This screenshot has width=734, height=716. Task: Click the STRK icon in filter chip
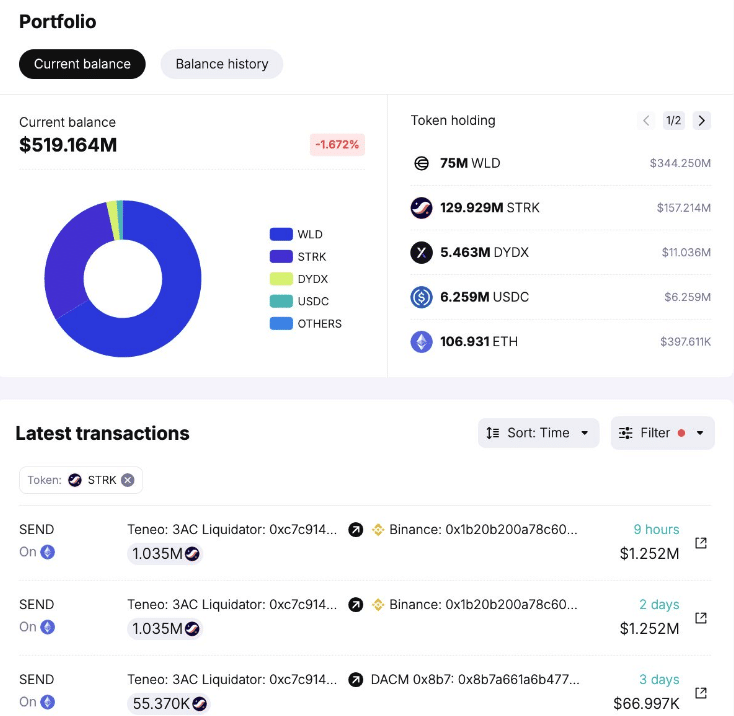tap(75, 480)
